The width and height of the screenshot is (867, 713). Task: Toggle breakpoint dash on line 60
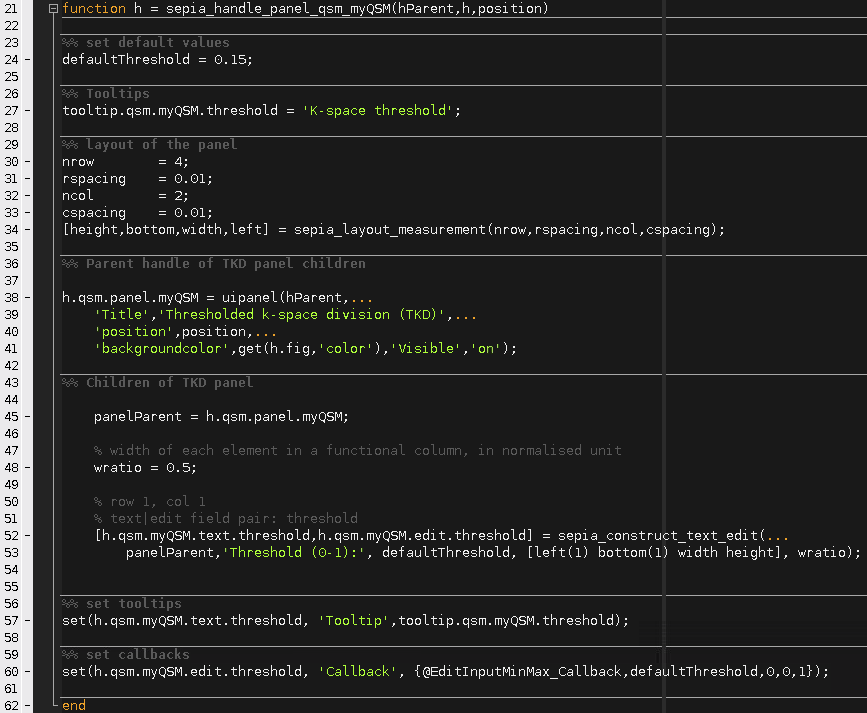click(x=28, y=672)
